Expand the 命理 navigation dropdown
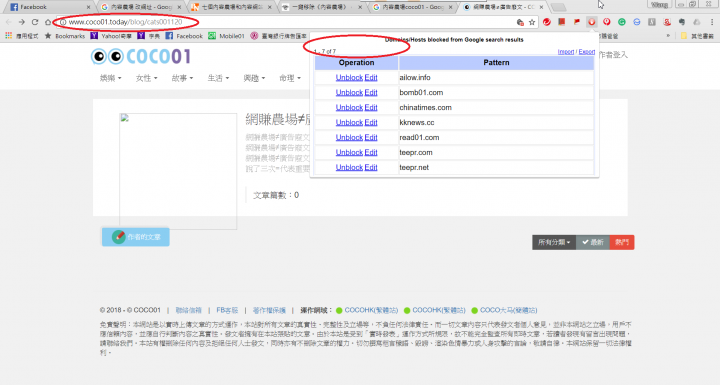Image resolution: width=720 pixels, height=385 pixels. (290, 79)
